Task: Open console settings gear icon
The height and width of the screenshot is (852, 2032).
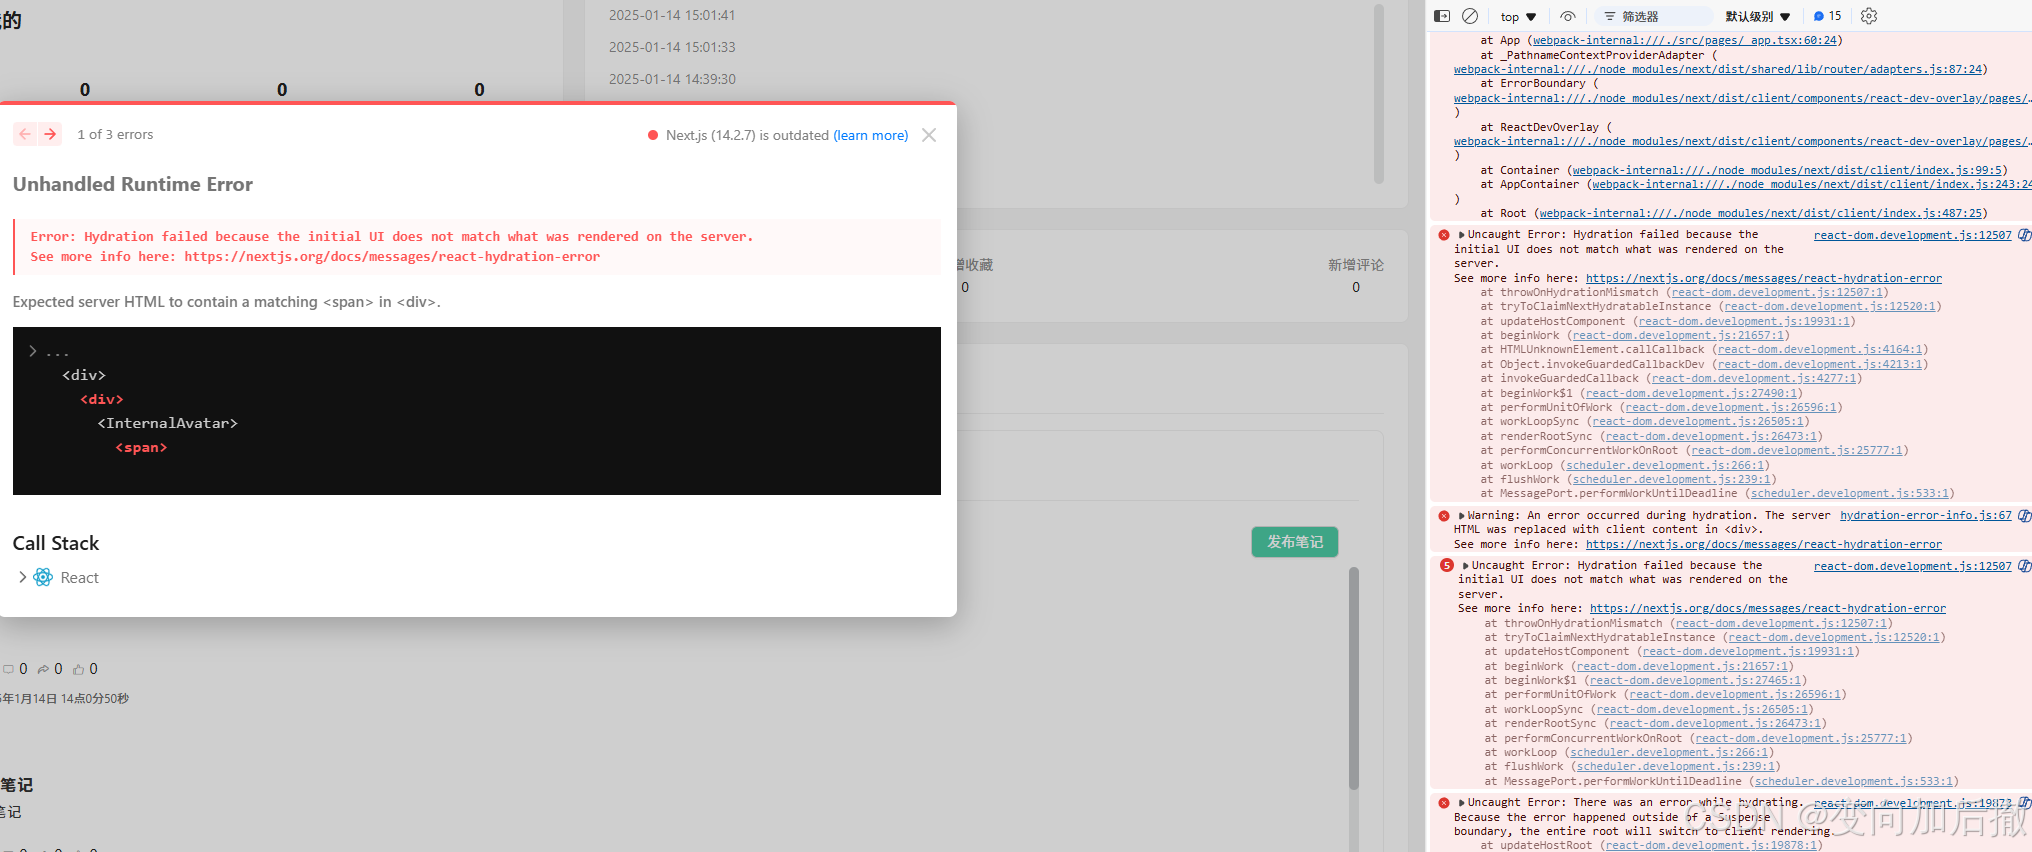Action: tap(1869, 16)
